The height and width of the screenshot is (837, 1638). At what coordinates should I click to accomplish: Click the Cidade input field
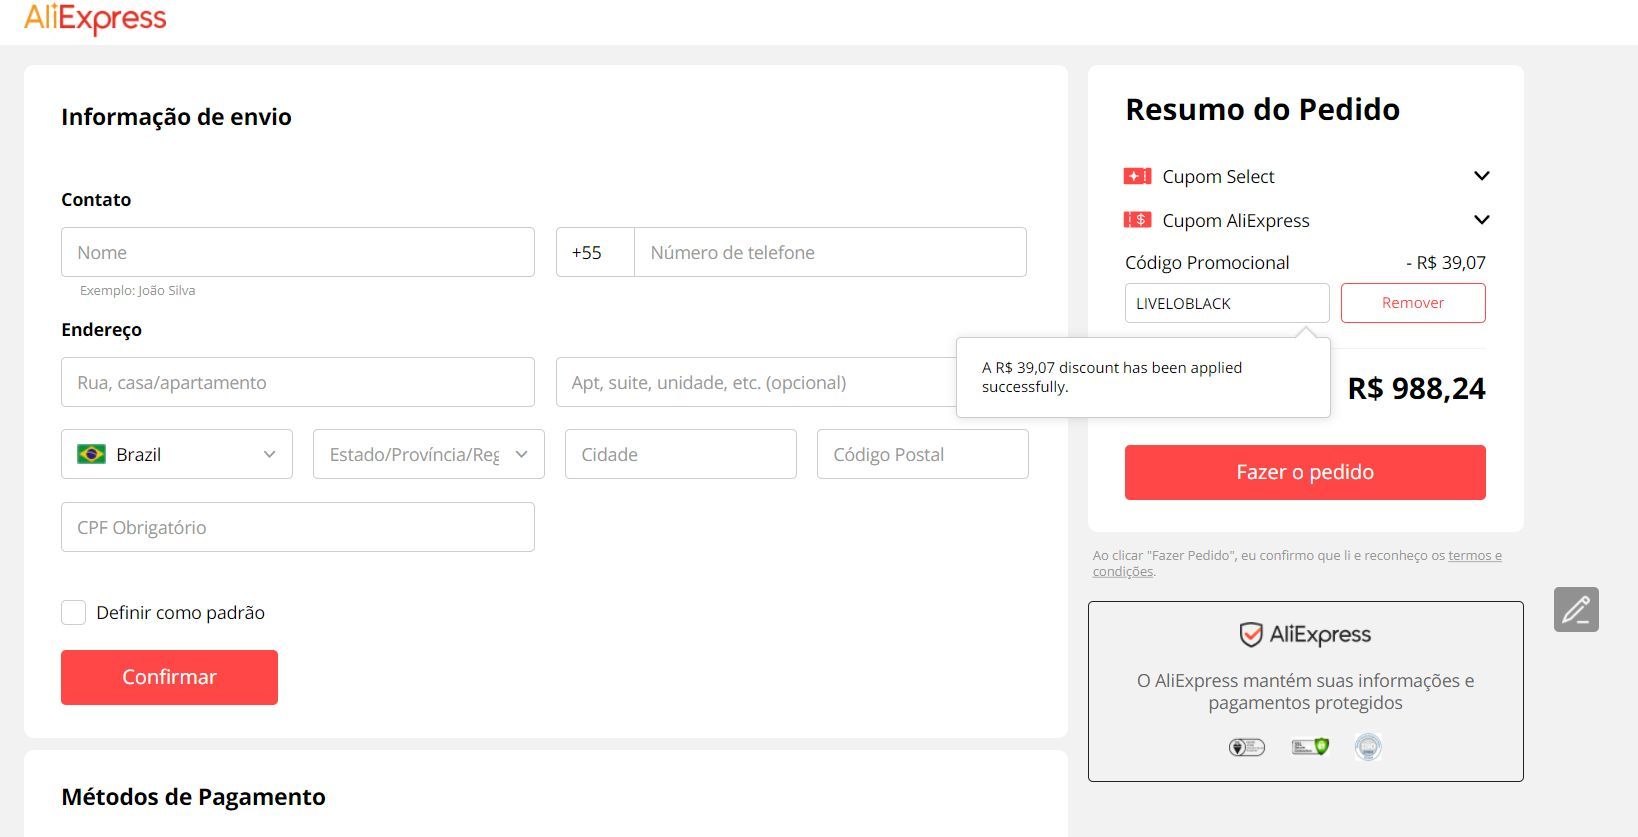pos(681,454)
